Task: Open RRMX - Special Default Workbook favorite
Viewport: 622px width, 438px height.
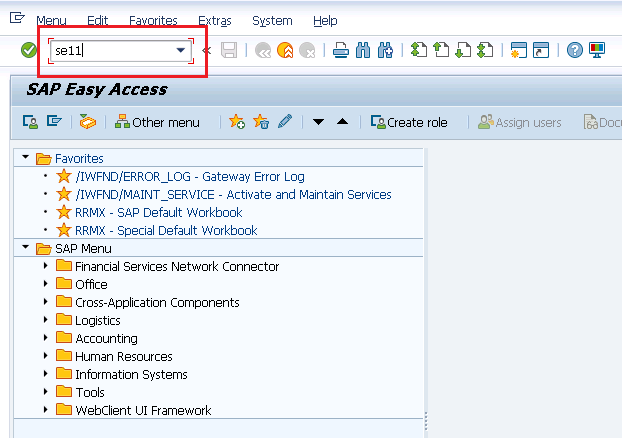Action: click(x=166, y=231)
